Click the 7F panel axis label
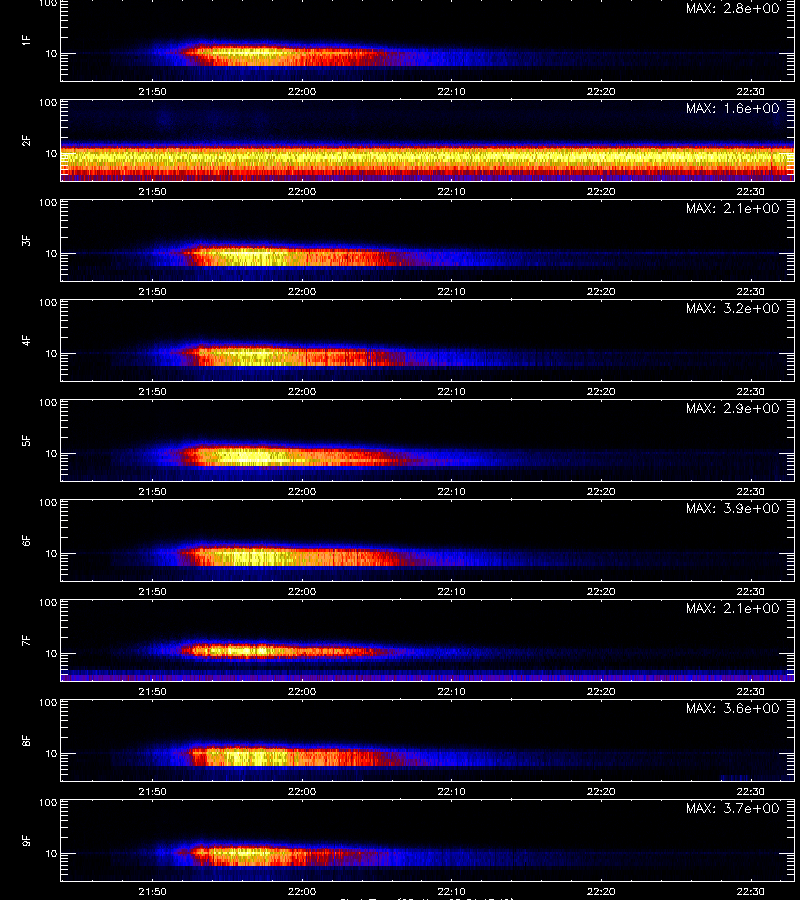The image size is (800, 900). point(26,640)
